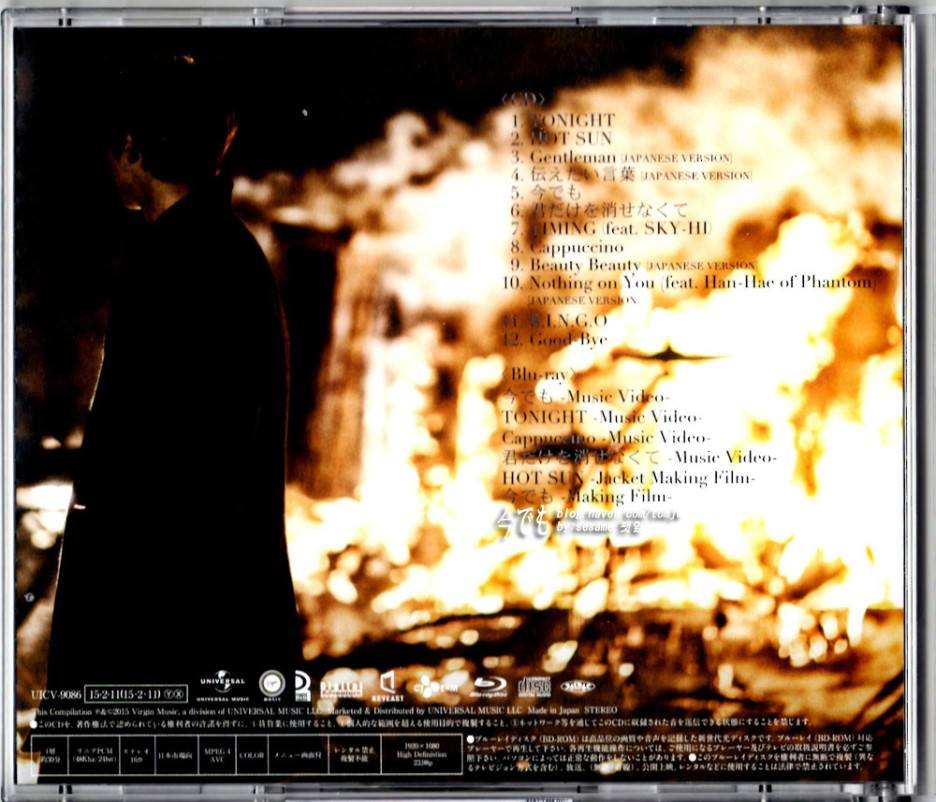
Task: Click the Compact Disc Digital Audio logo
Action: pos(534,687)
